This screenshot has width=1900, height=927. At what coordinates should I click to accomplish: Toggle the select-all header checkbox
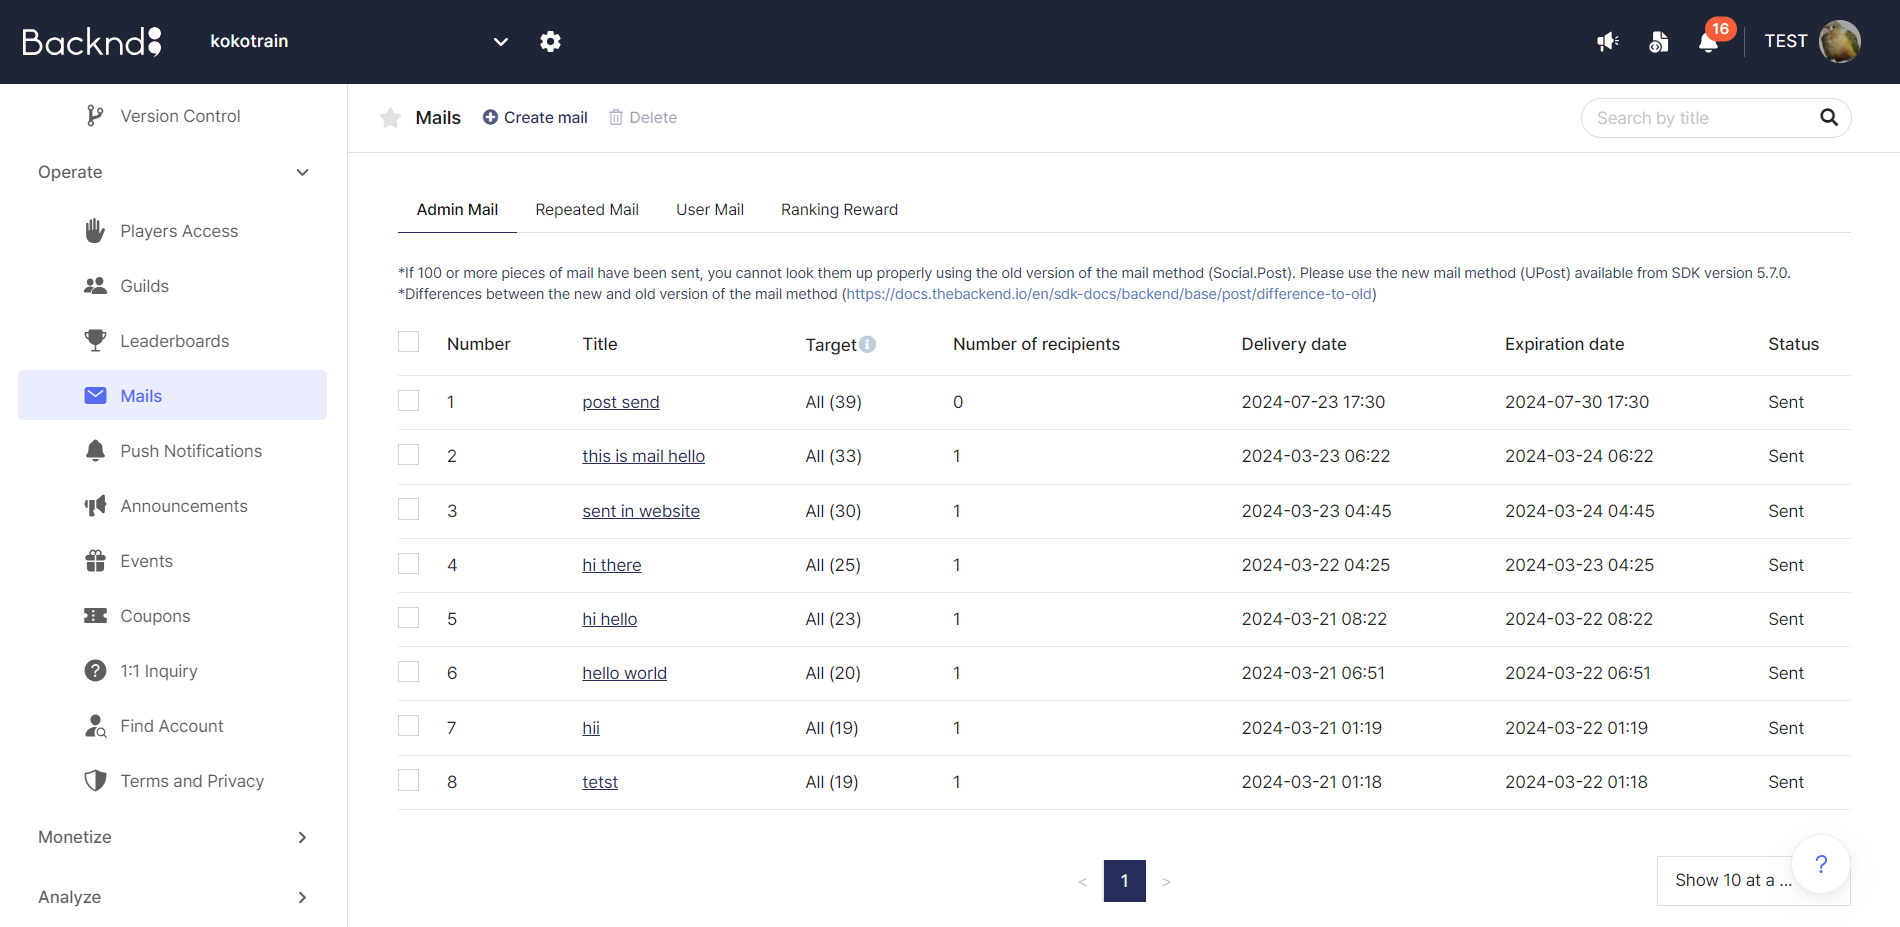click(x=408, y=342)
